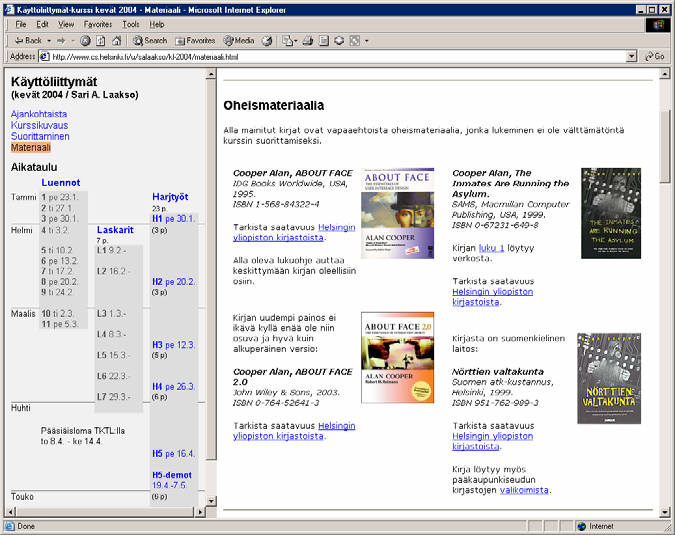
Task: Go to the Home page icon
Action: 116,40
